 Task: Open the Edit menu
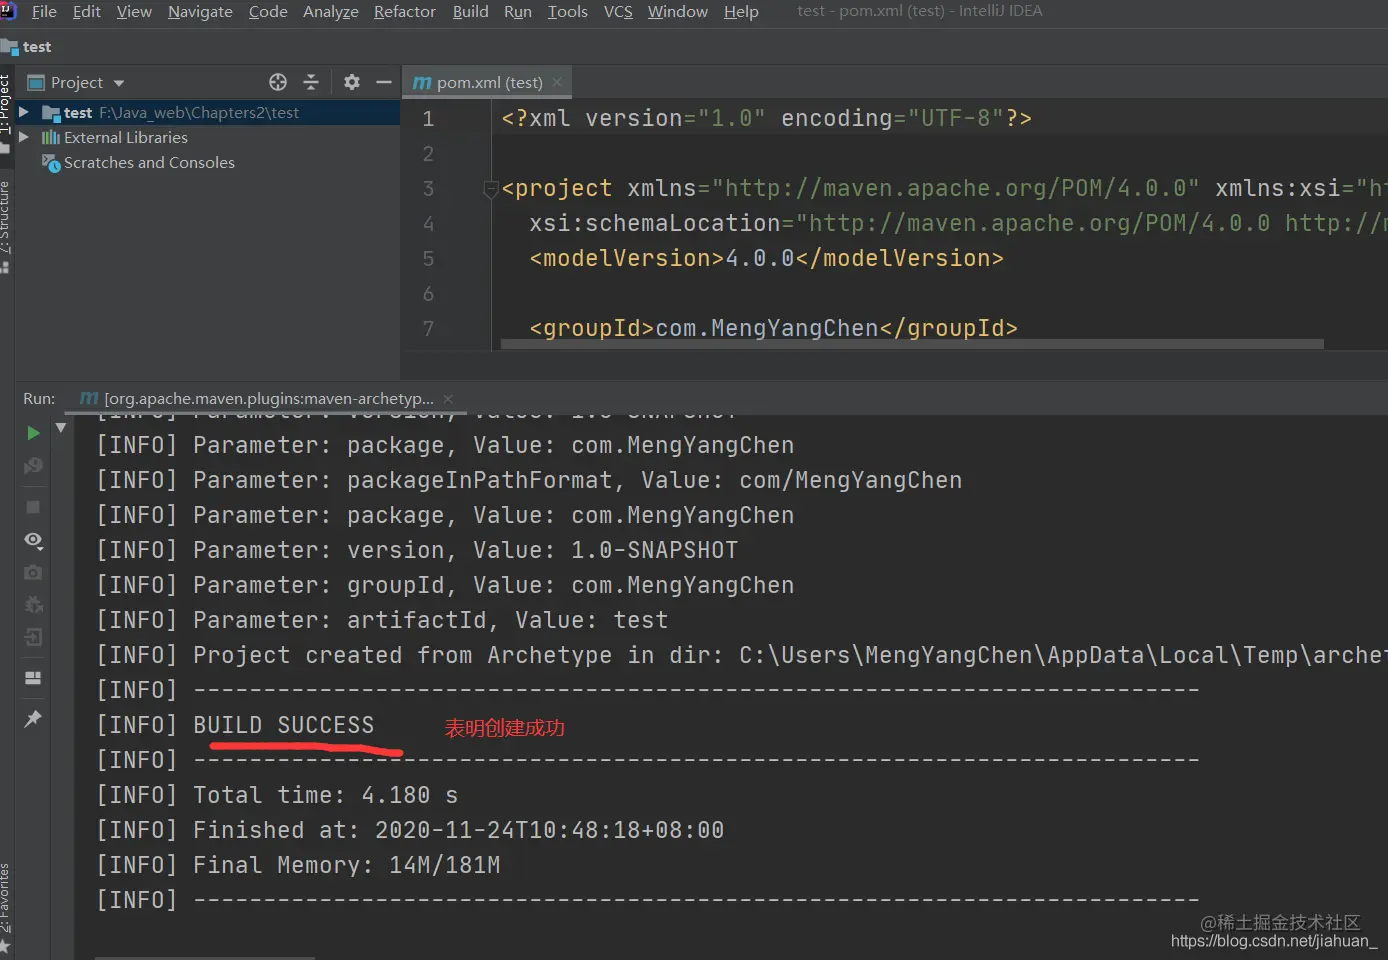tap(87, 12)
